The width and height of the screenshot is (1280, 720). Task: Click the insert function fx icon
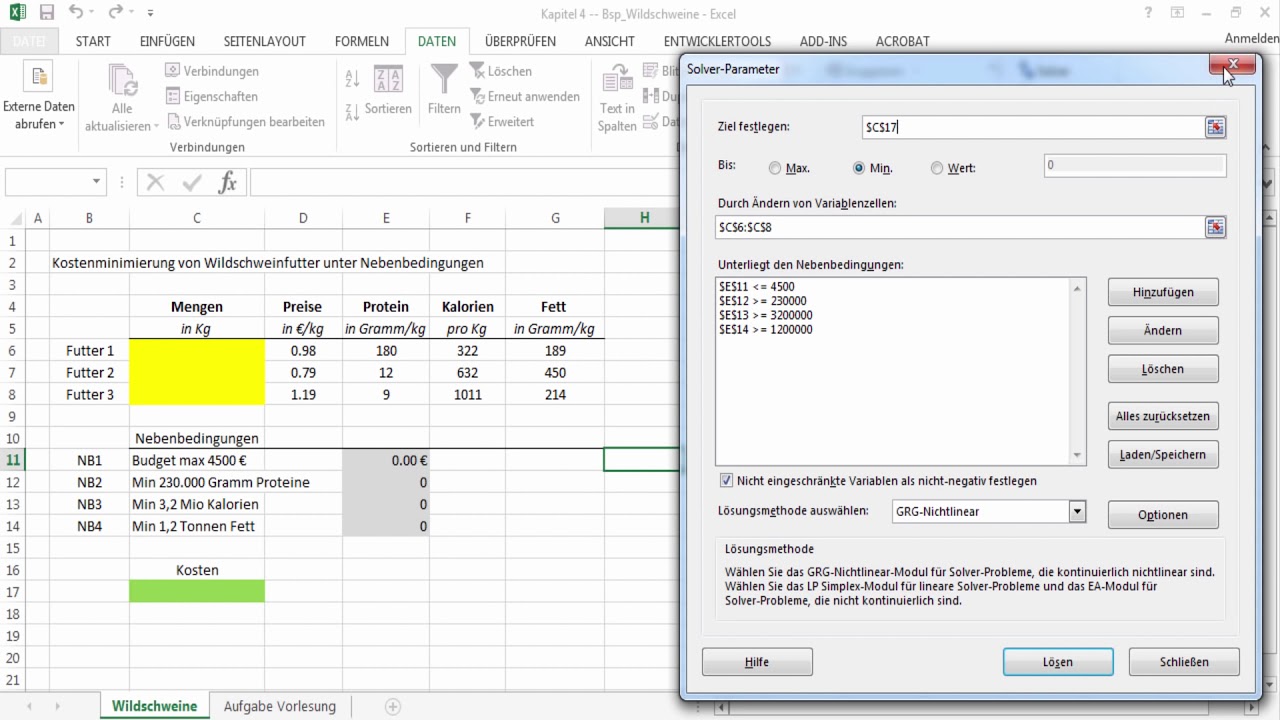point(228,182)
